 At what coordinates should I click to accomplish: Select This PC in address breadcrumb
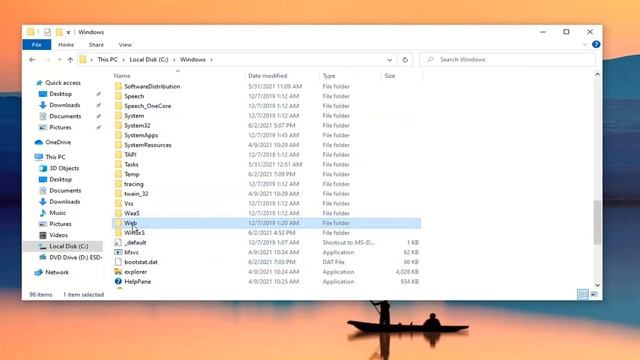tap(107, 60)
